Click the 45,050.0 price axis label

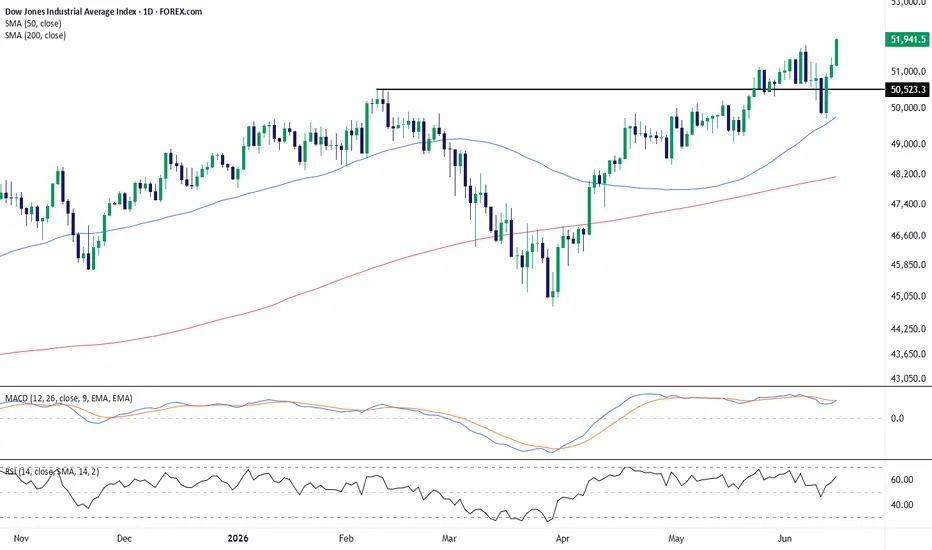pos(908,296)
